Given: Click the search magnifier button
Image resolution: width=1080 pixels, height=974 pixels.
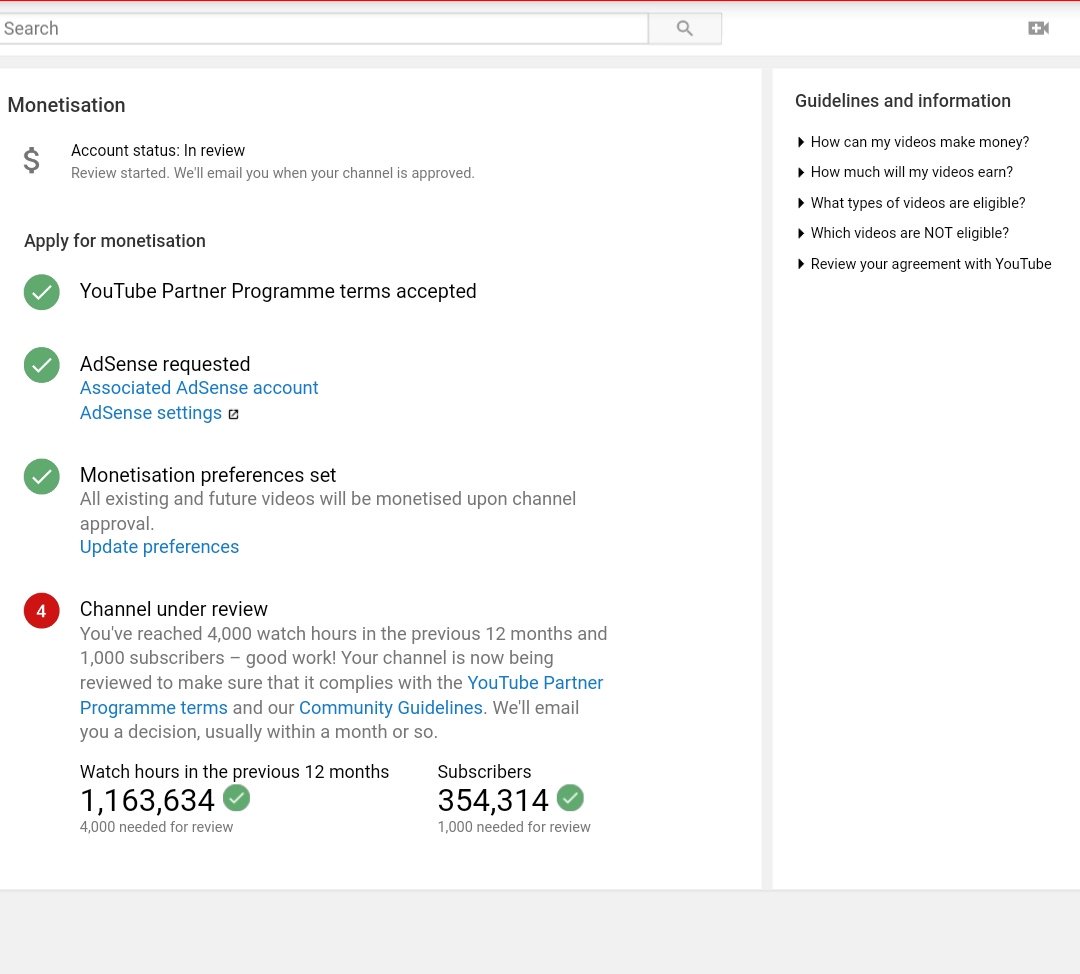Looking at the screenshot, I should point(684,28).
